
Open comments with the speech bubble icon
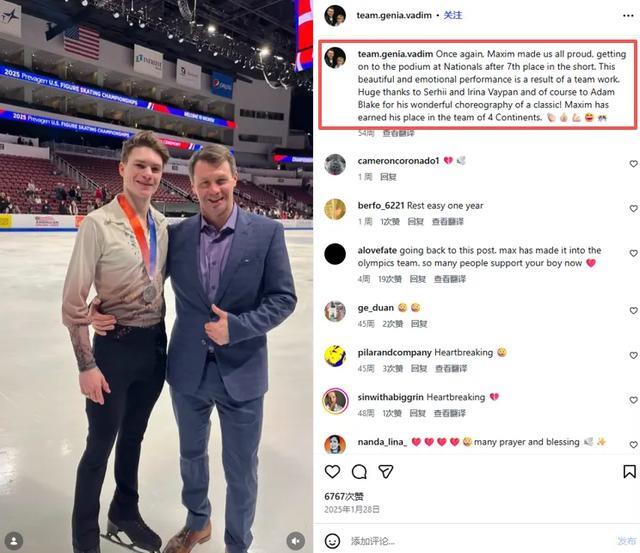(x=359, y=472)
